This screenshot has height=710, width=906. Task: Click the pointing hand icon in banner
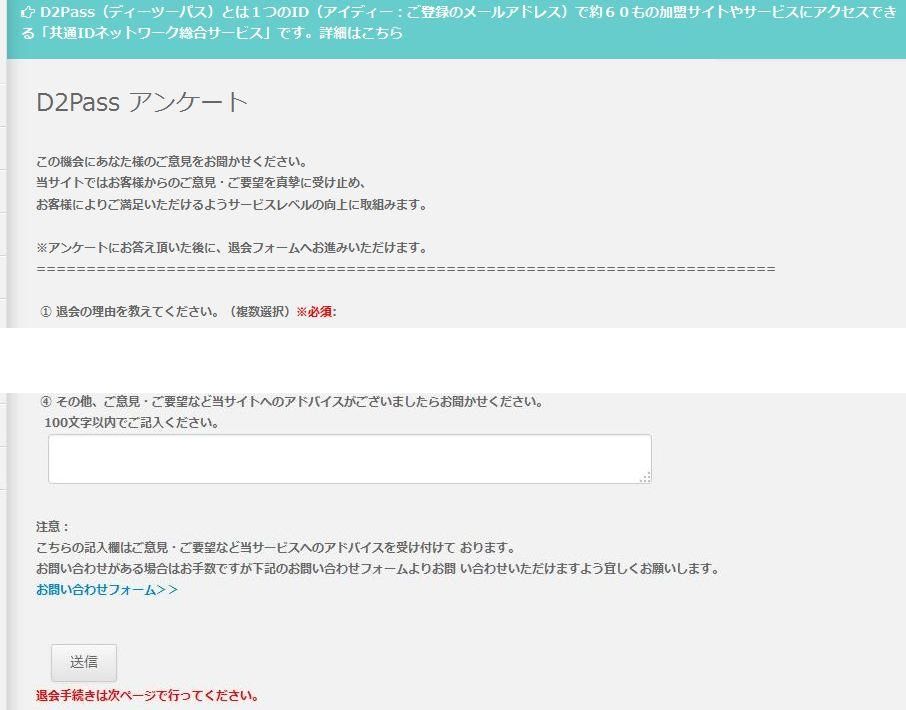click(27, 13)
